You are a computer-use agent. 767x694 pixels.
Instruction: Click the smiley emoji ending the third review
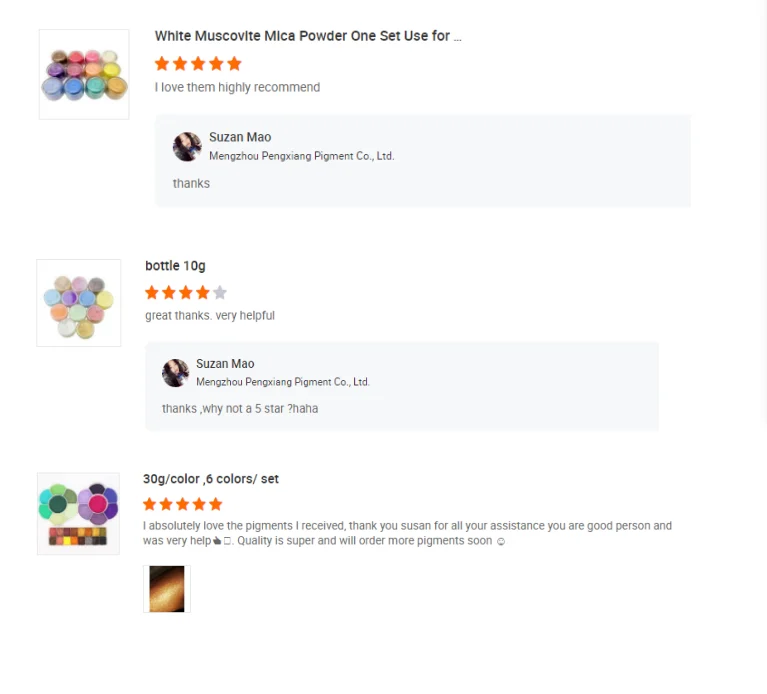coord(500,541)
